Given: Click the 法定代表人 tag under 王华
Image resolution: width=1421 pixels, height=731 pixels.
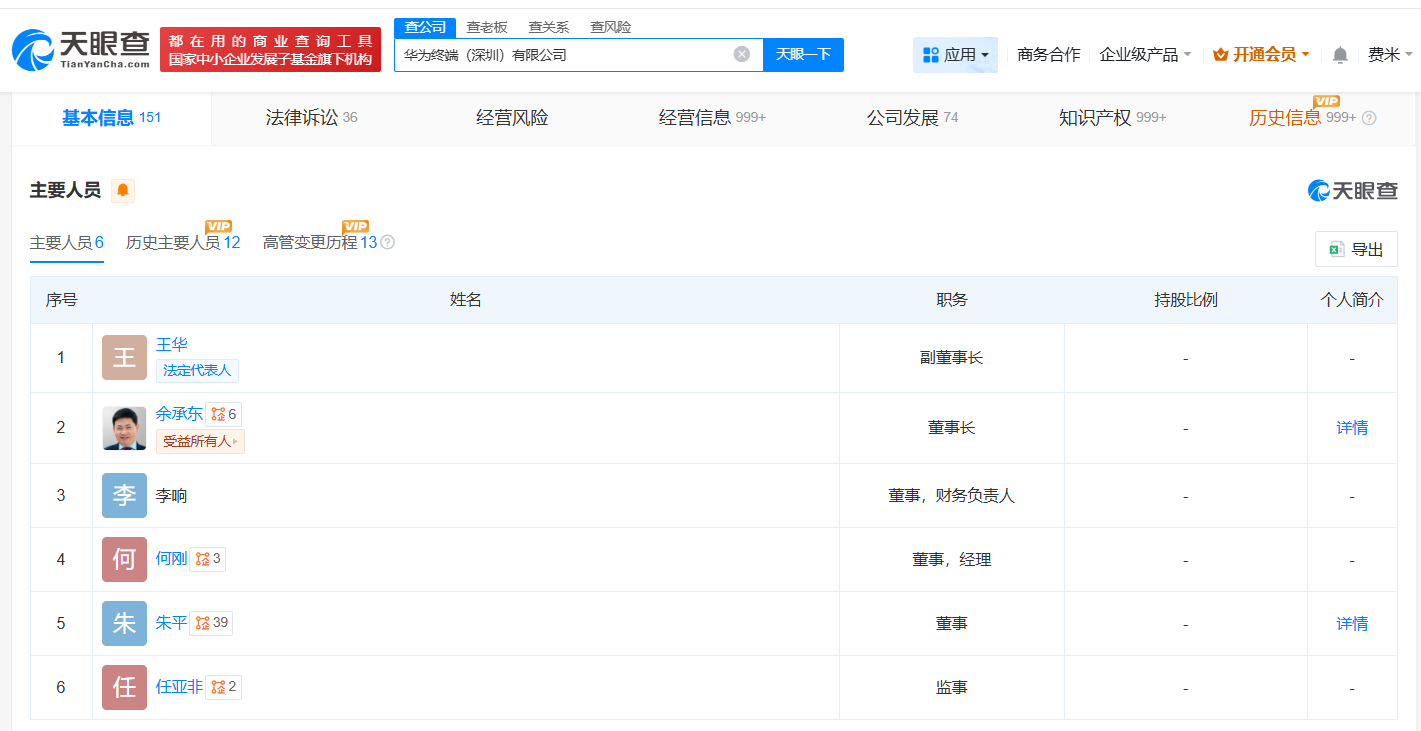Looking at the screenshot, I should [197, 371].
